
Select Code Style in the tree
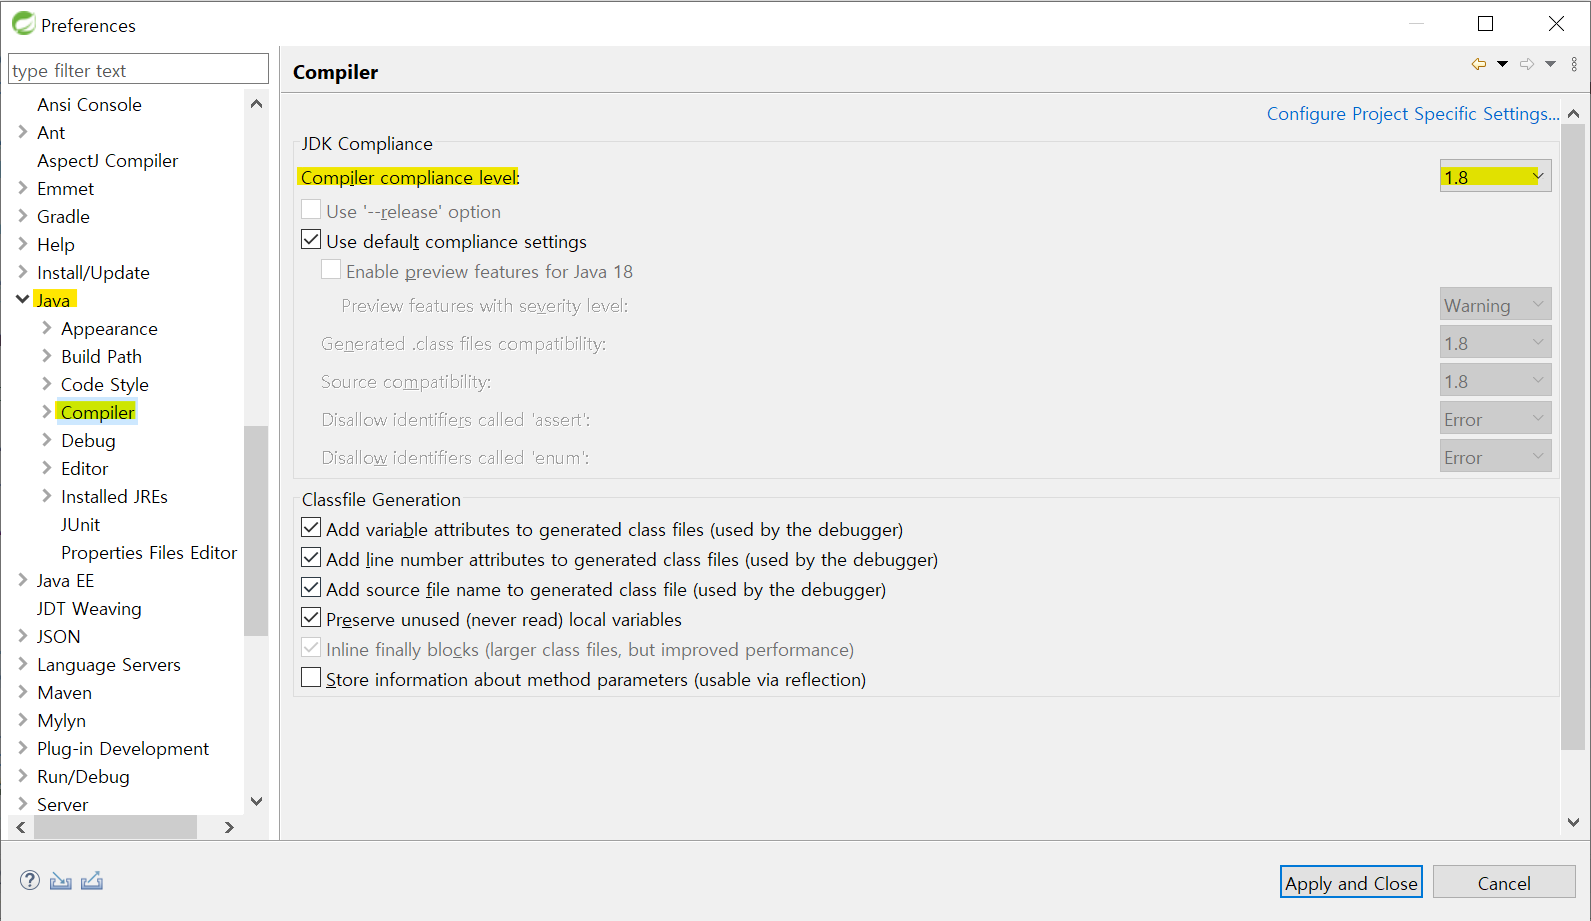(x=104, y=384)
